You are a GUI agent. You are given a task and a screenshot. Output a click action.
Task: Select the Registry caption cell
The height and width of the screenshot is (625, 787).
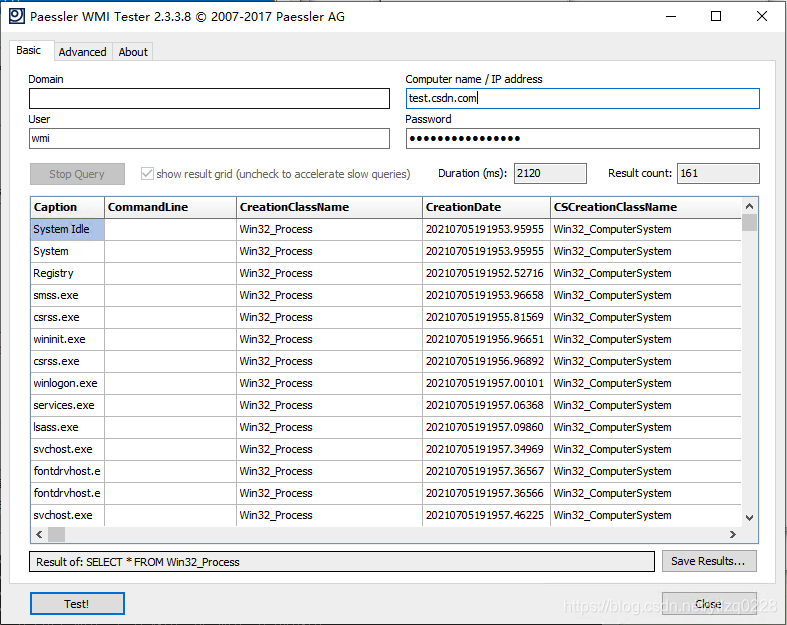[67, 274]
